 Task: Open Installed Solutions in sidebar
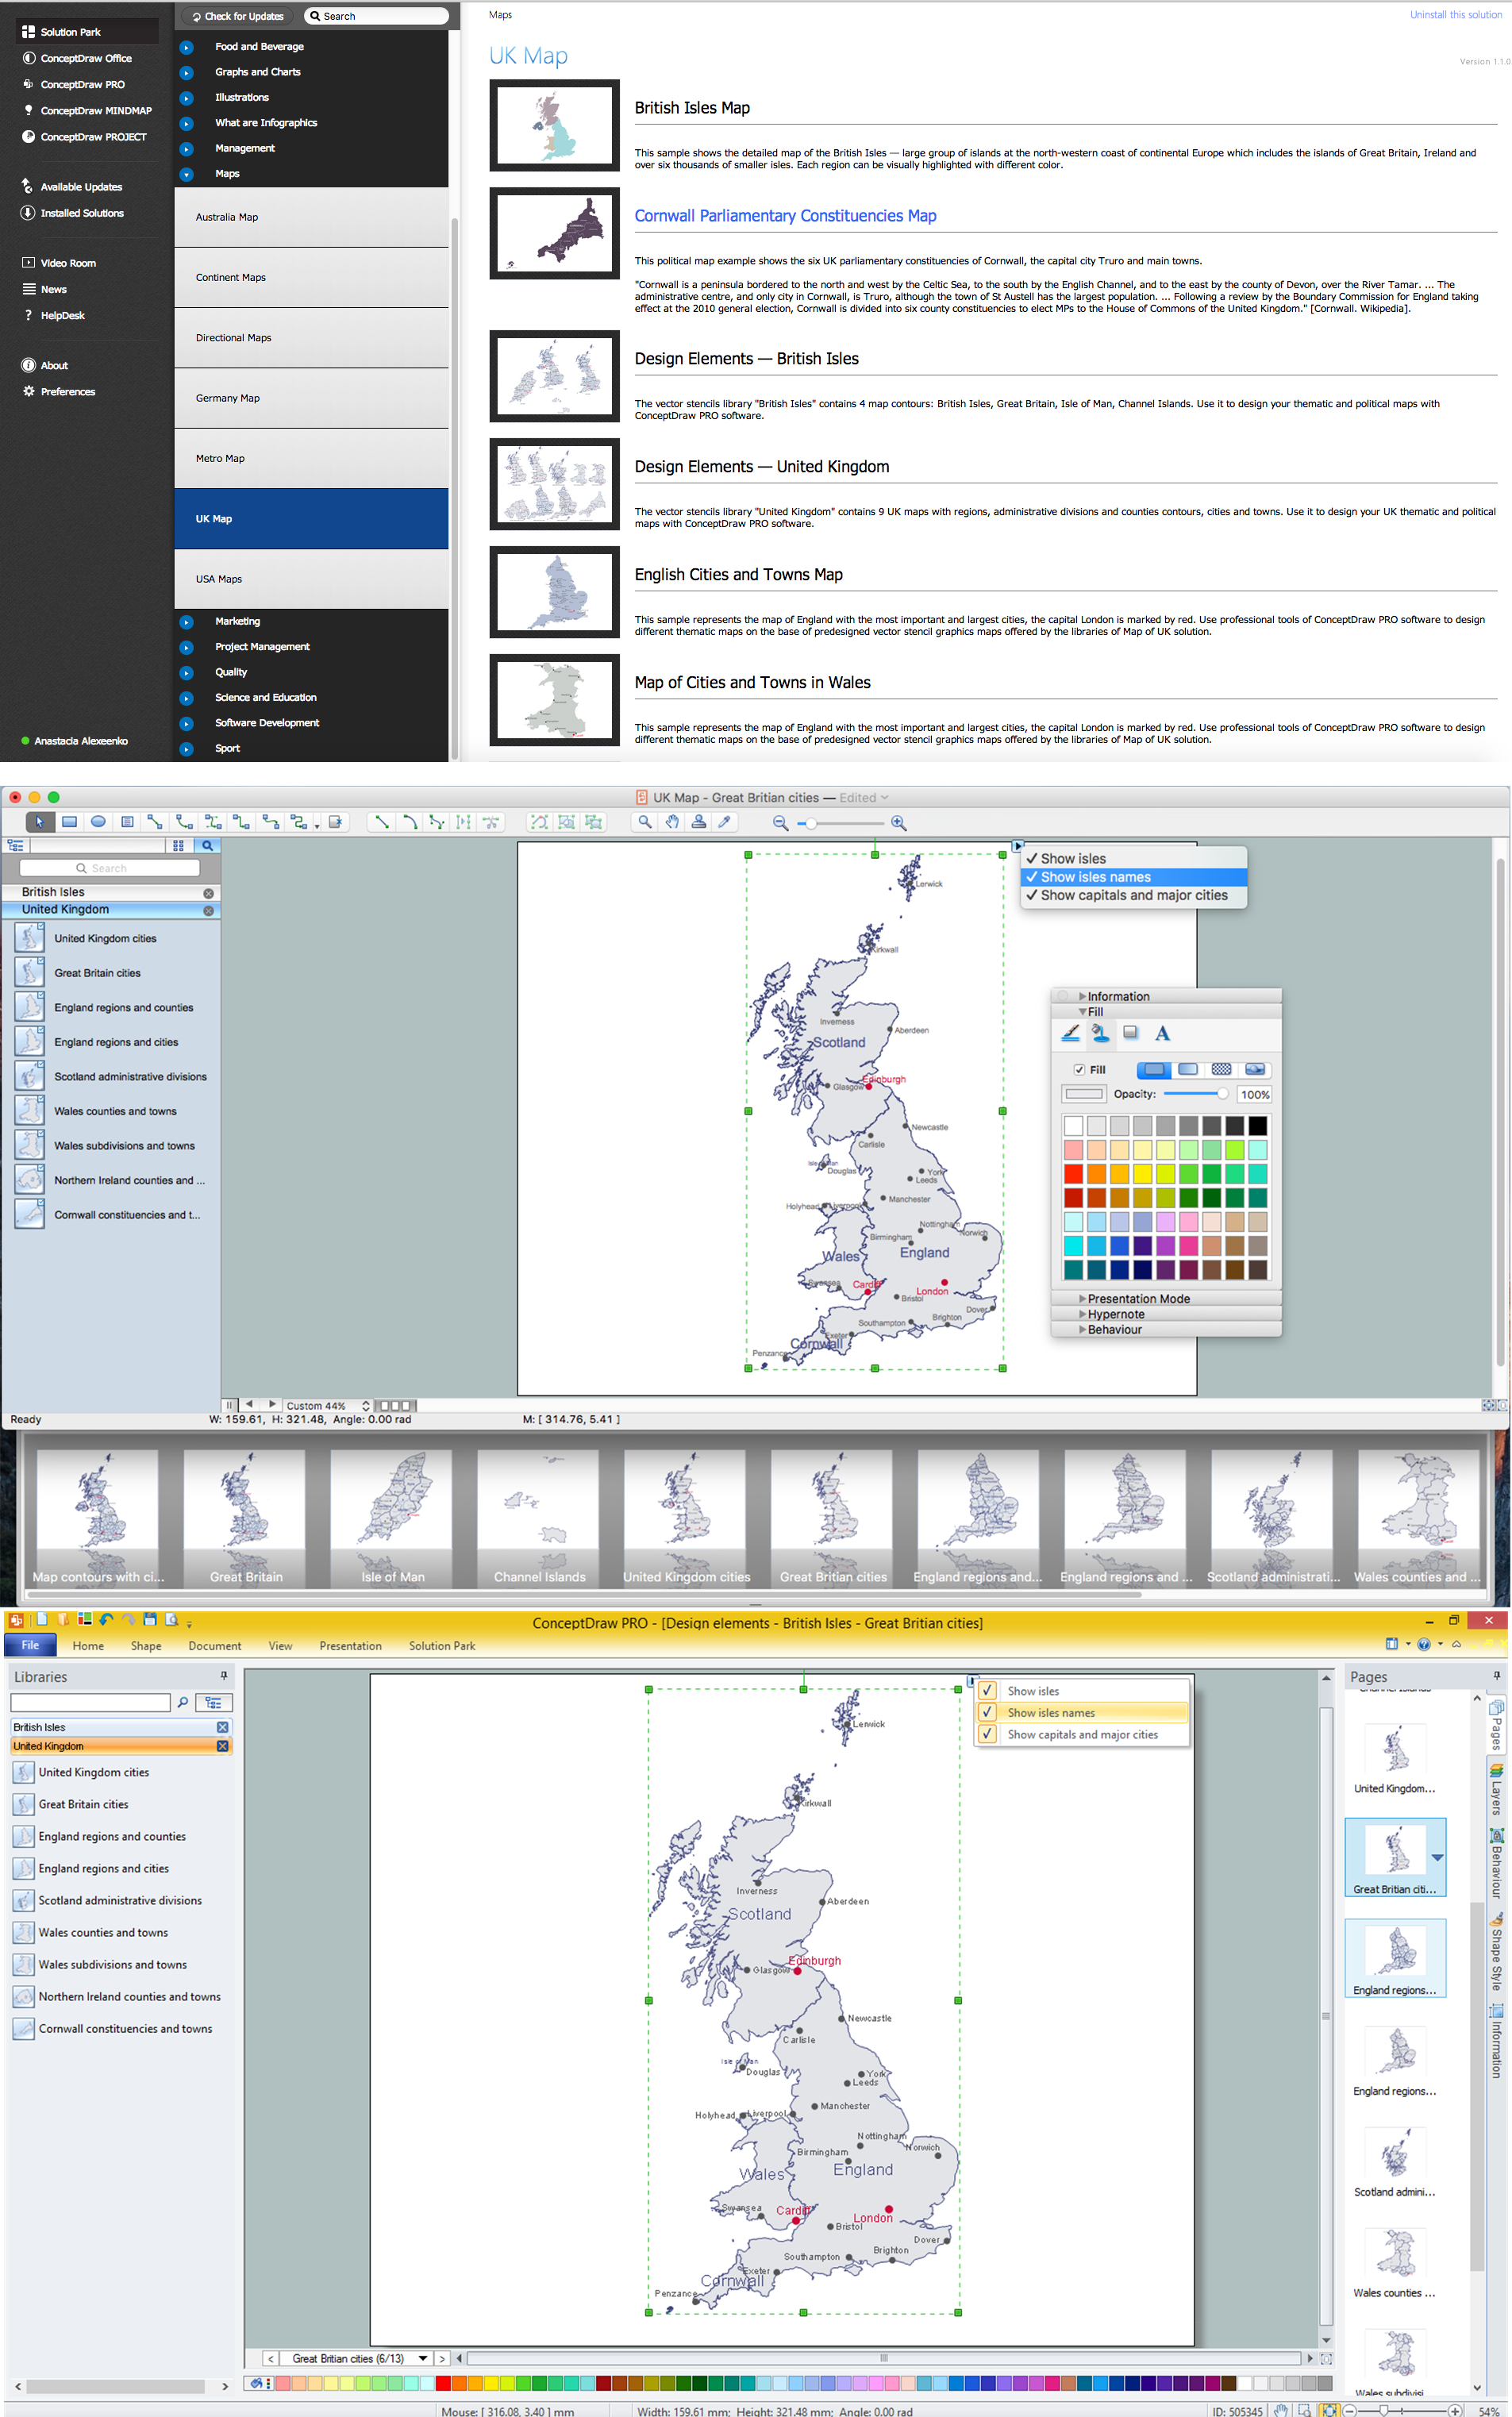(82, 213)
